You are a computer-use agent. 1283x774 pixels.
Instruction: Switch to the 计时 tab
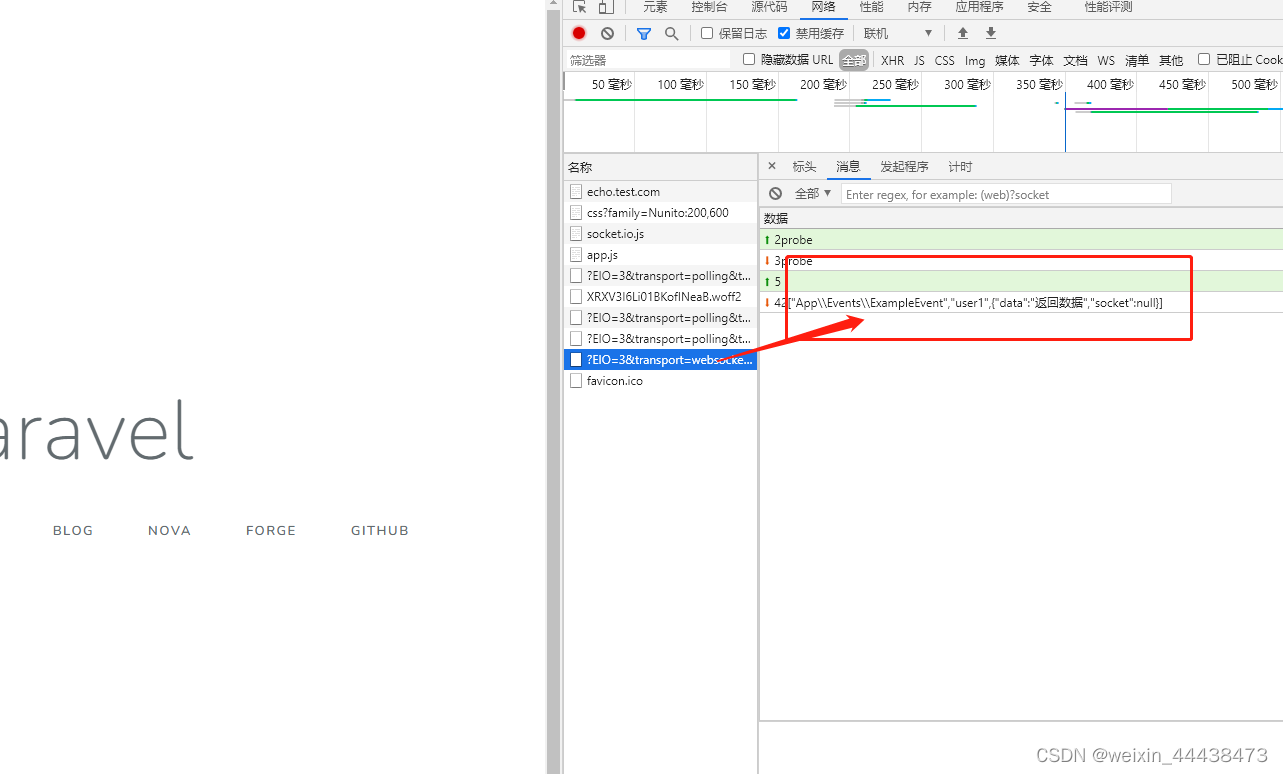coord(959,166)
